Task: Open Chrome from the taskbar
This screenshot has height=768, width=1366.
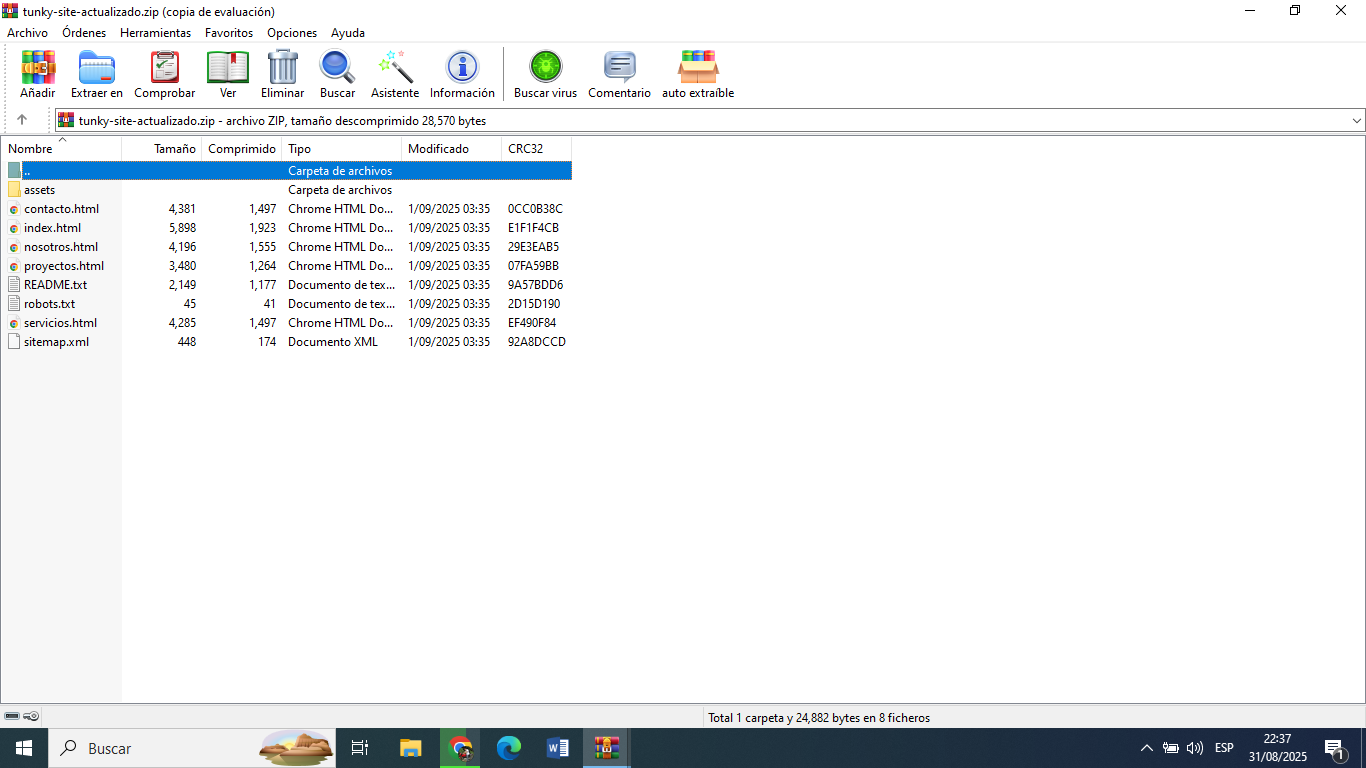Action: 460,748
